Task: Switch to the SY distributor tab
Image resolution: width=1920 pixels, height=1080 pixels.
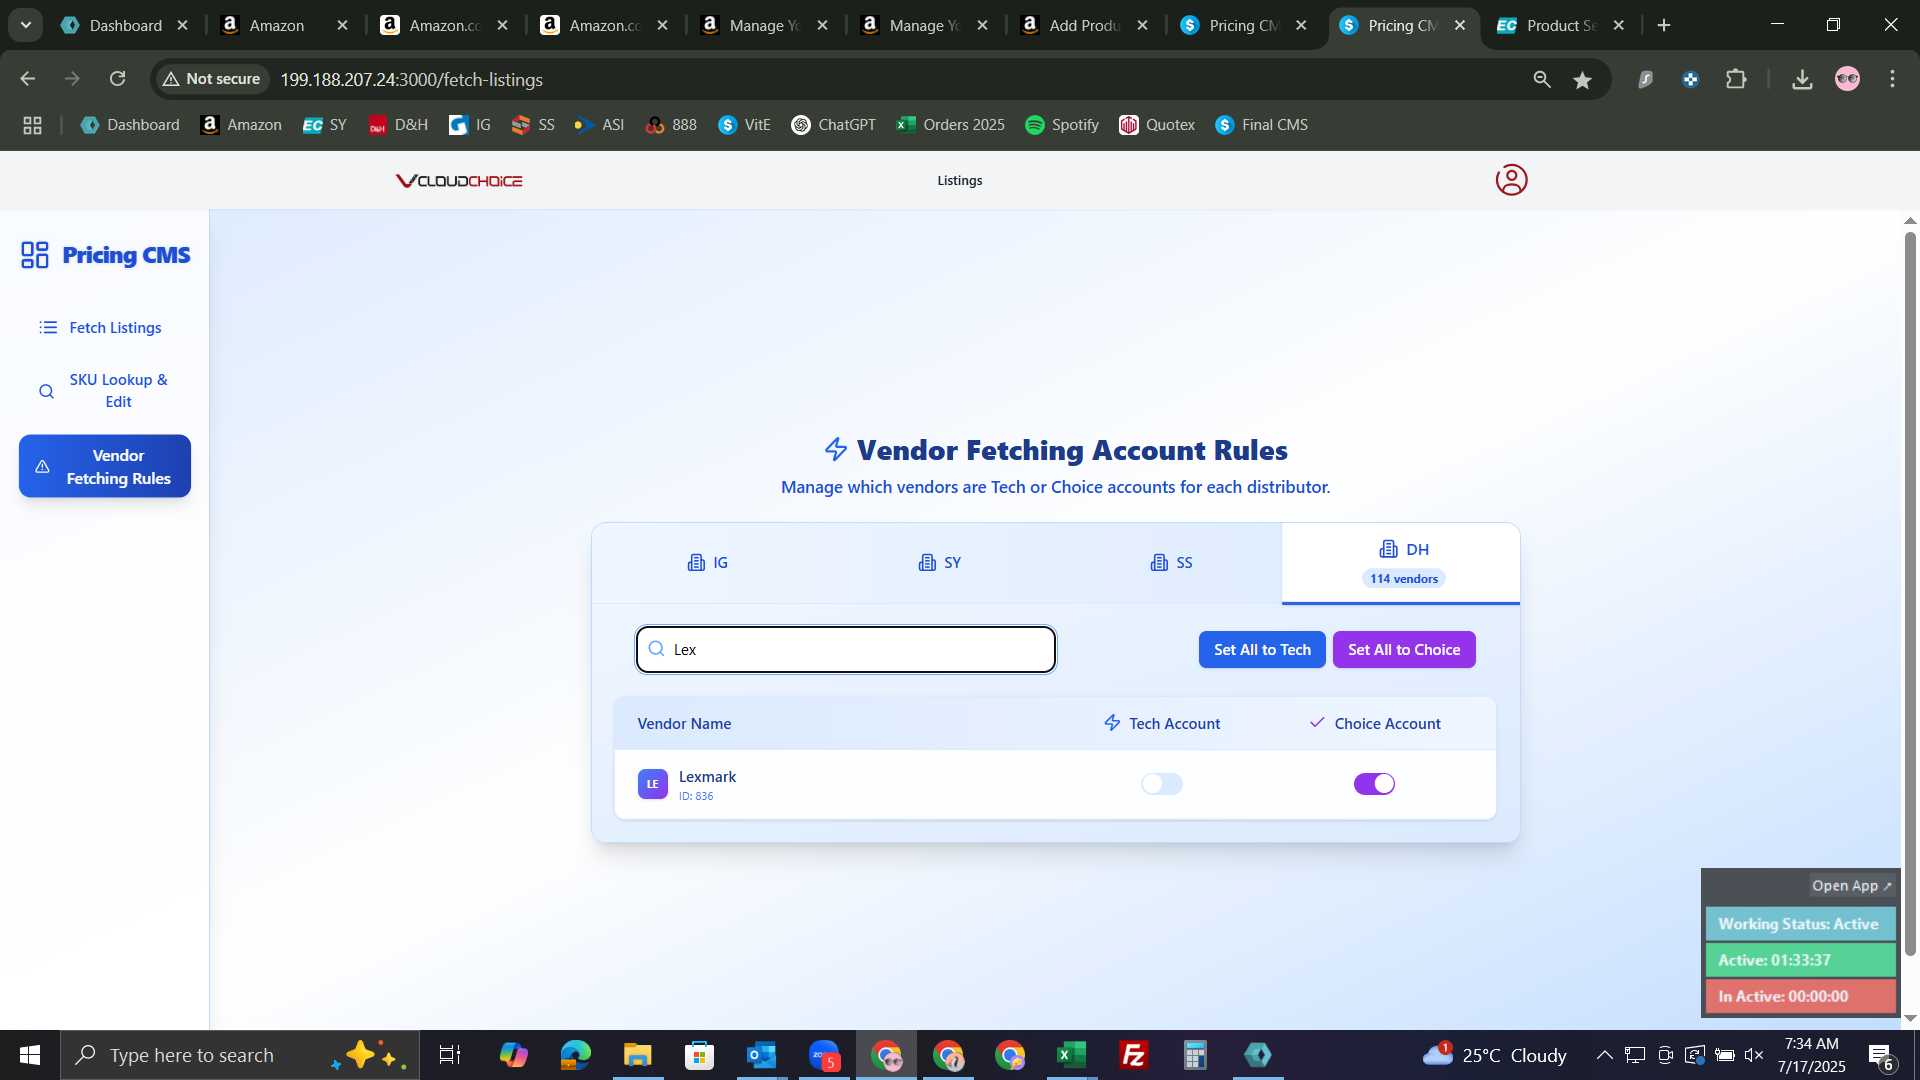Action: 939,563
